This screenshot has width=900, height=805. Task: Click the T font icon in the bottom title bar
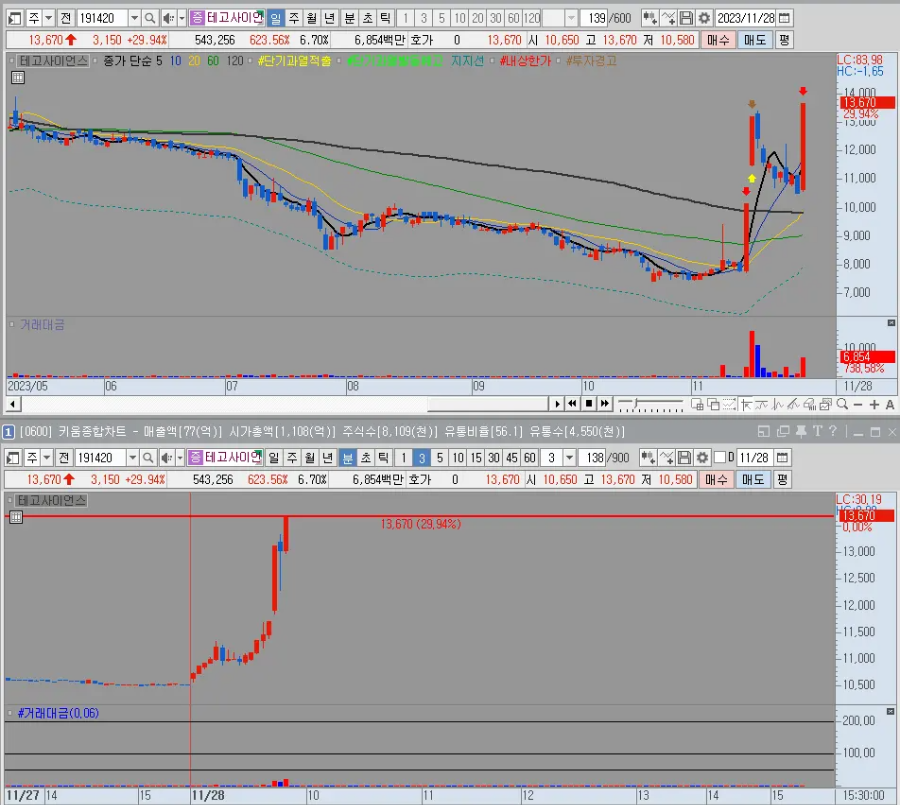817,431
